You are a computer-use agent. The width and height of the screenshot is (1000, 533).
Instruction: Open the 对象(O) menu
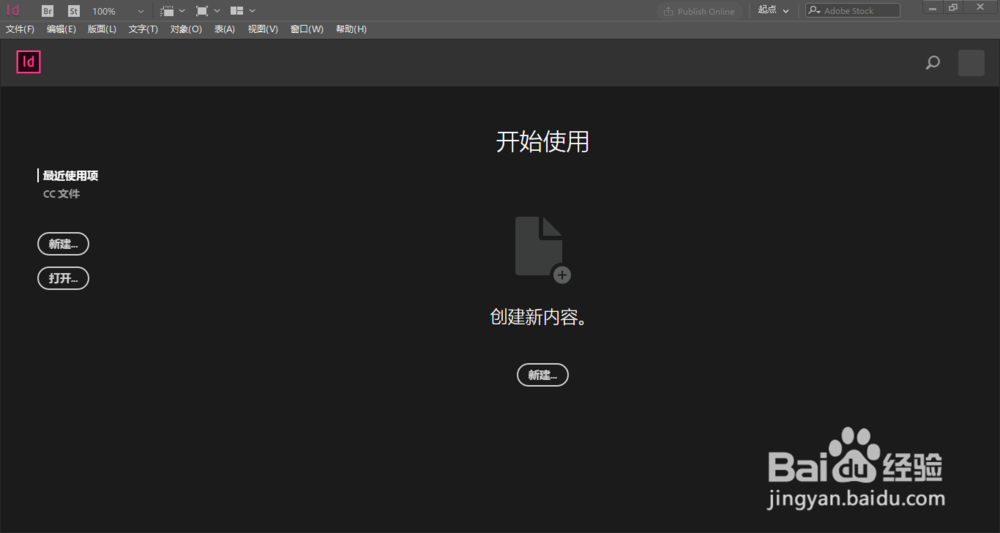click(x=186, y=29)
